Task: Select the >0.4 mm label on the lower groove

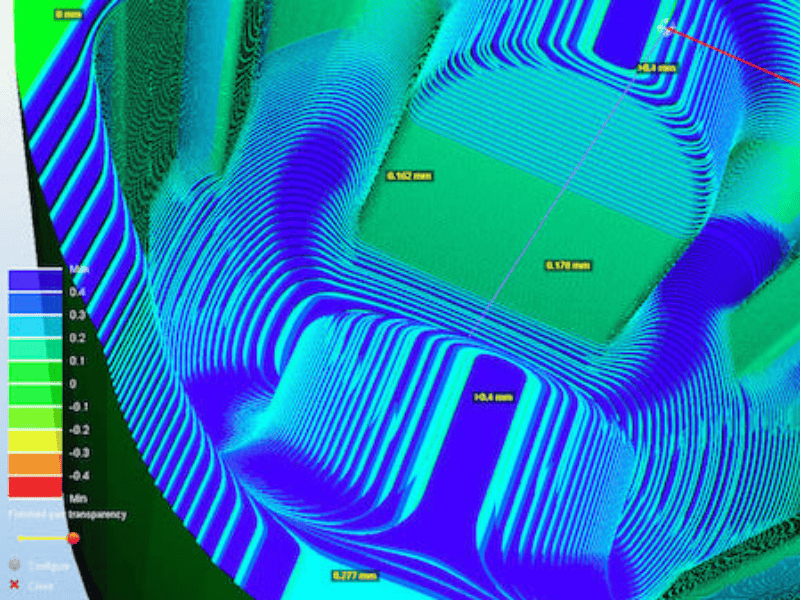Action: click(x=493, y=397)
